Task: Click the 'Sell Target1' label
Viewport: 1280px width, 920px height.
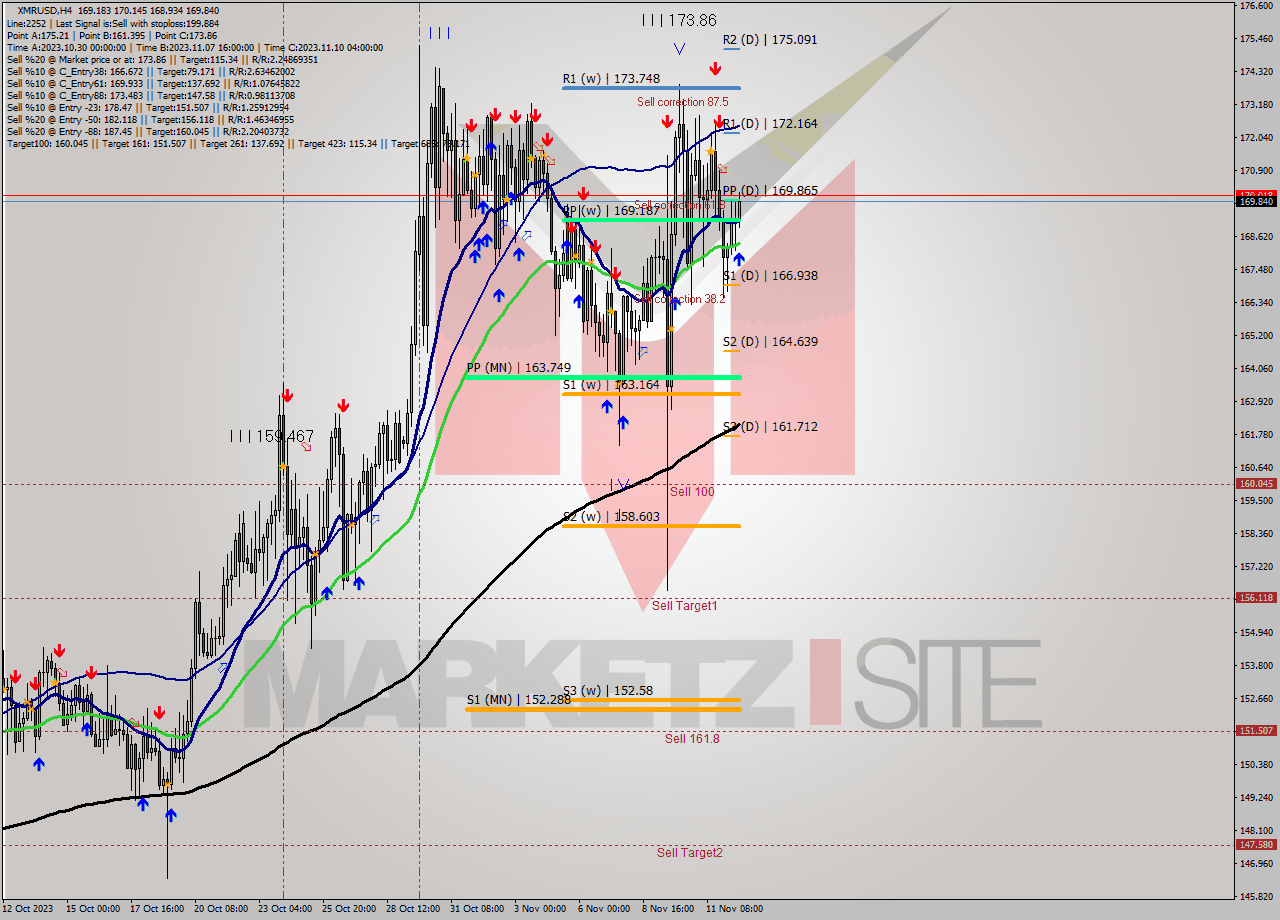Action: (x=685, y=605)
